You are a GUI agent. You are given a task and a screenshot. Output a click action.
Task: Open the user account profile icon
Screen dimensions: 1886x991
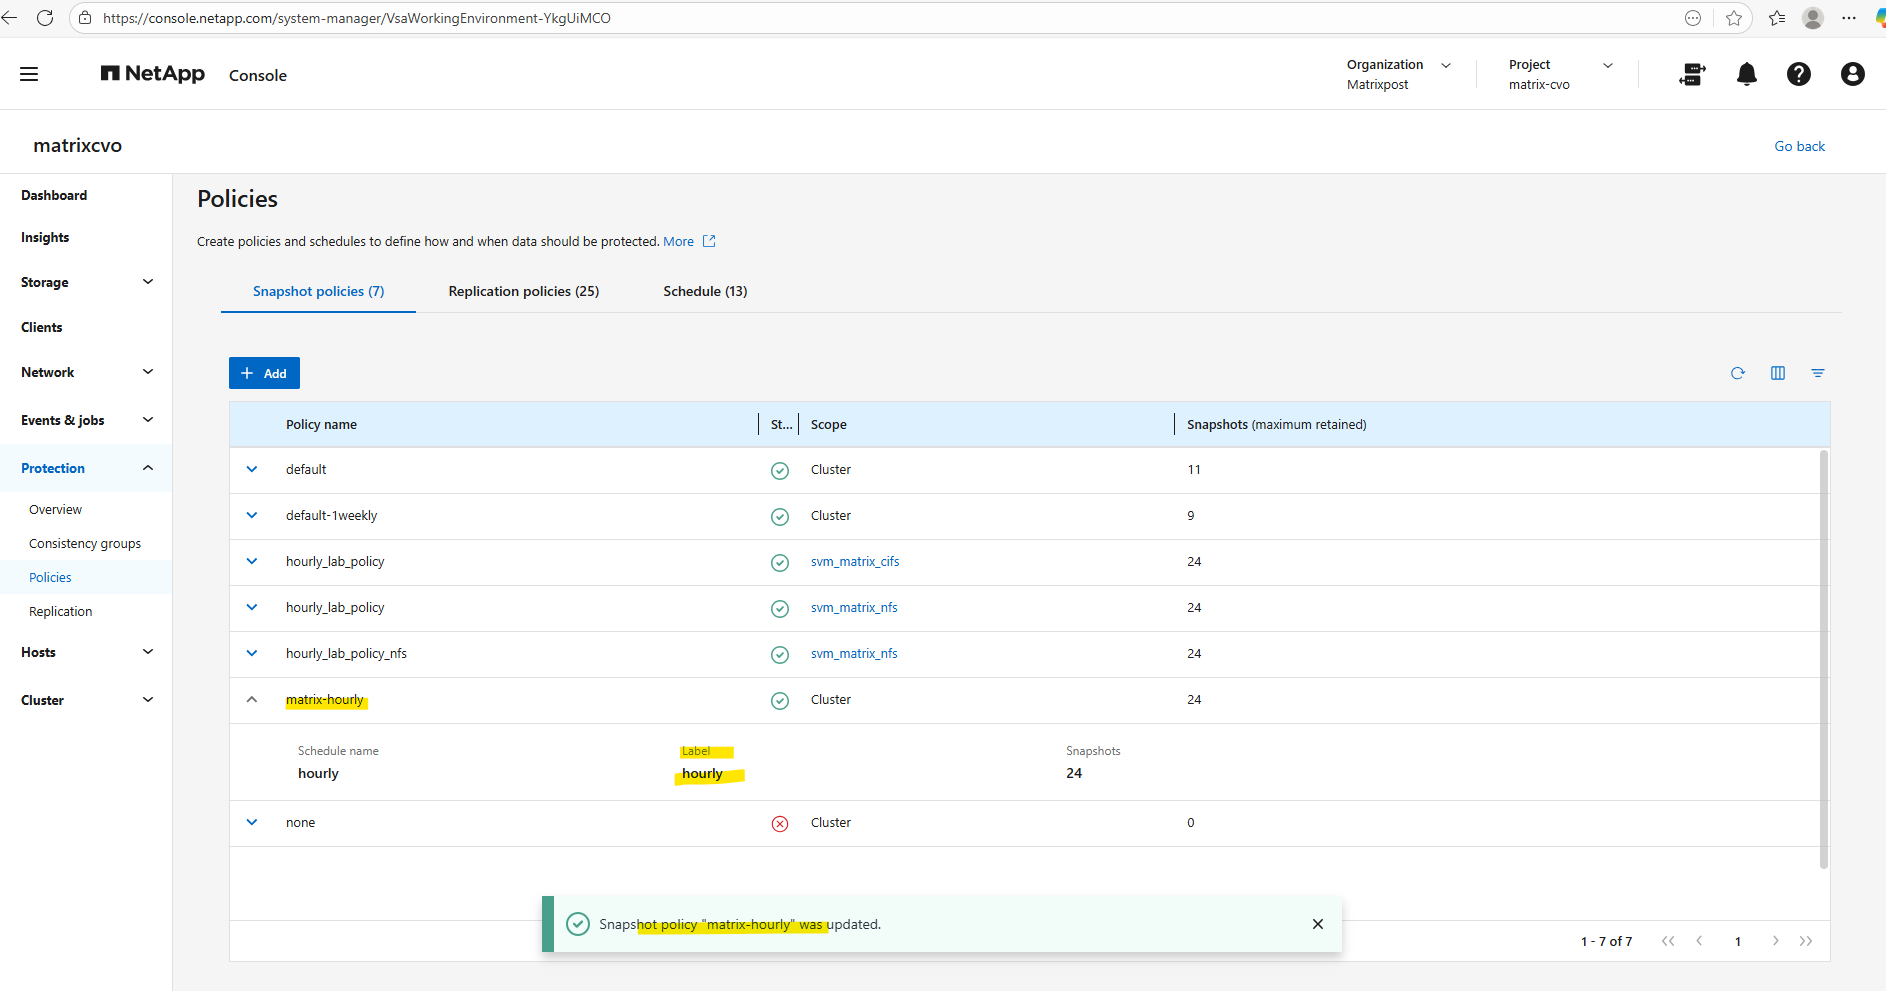pos(1852,74)
